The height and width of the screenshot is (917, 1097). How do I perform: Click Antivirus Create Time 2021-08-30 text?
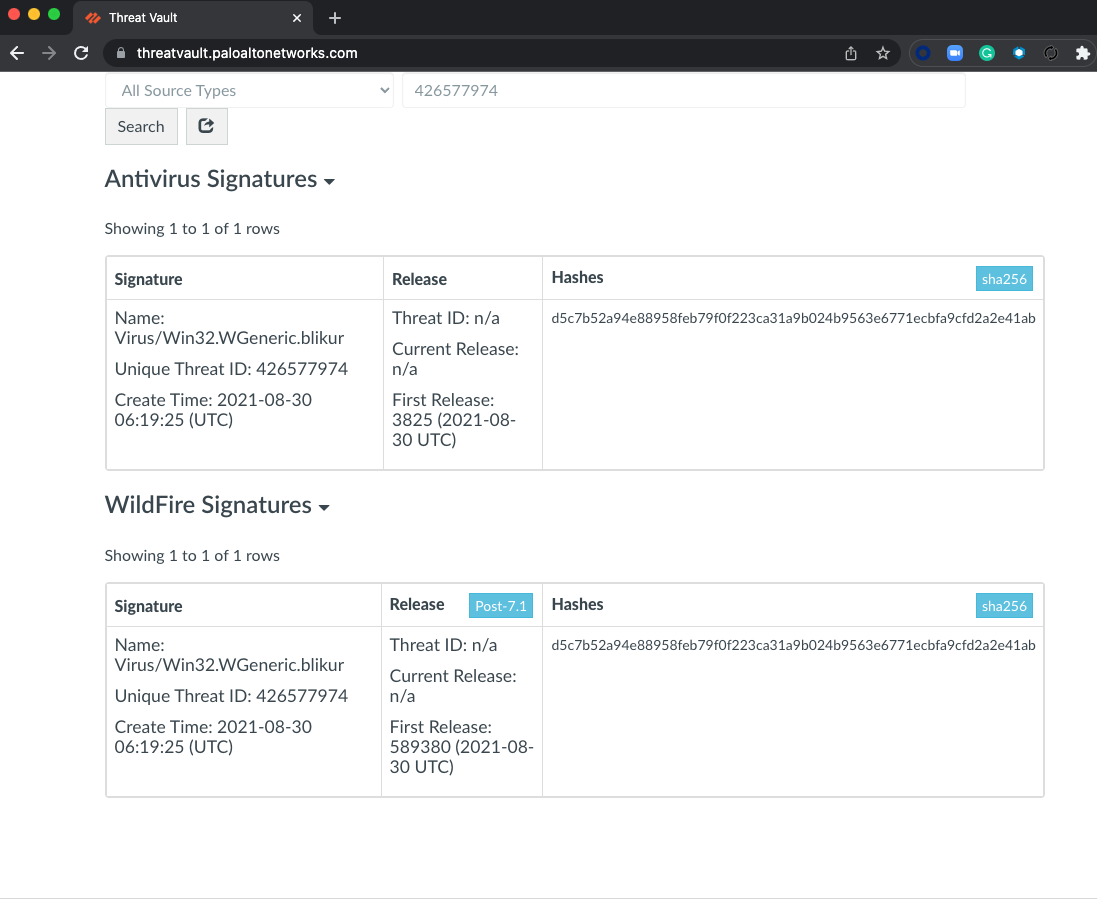click(x=213, y=410)
